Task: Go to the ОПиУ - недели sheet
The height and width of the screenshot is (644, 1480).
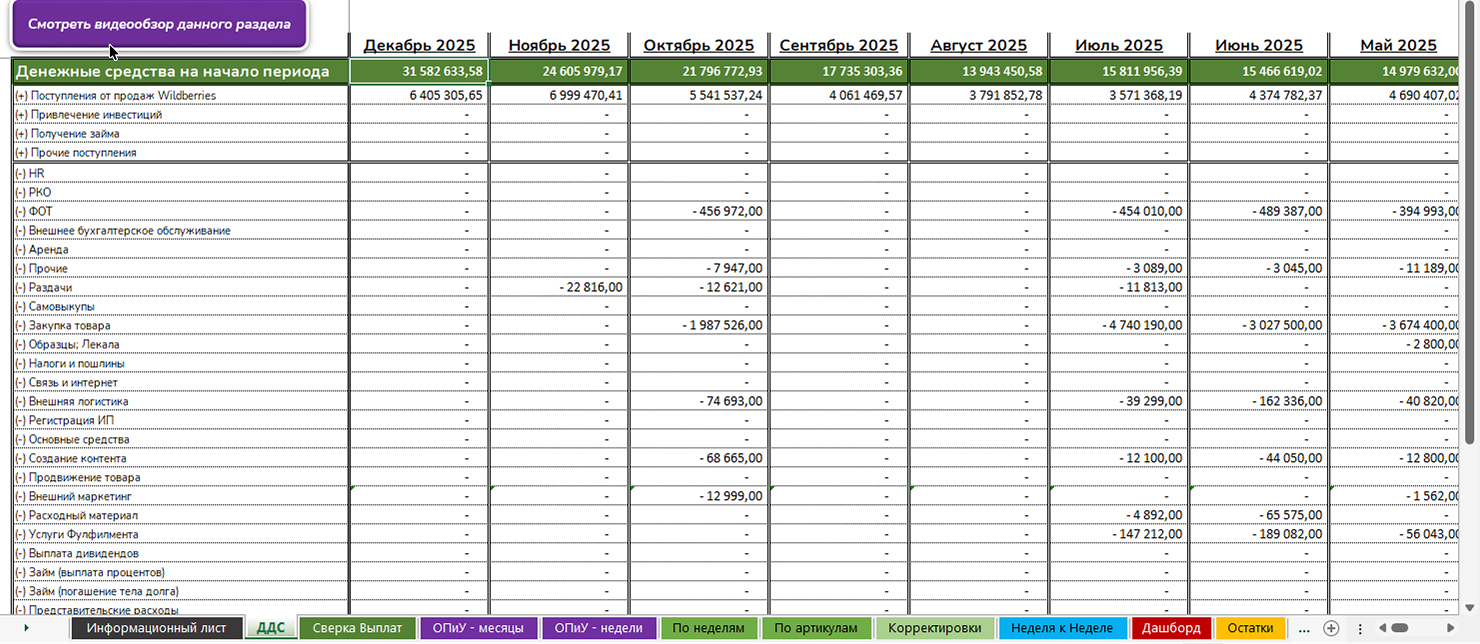Action: tap(599, 628)
